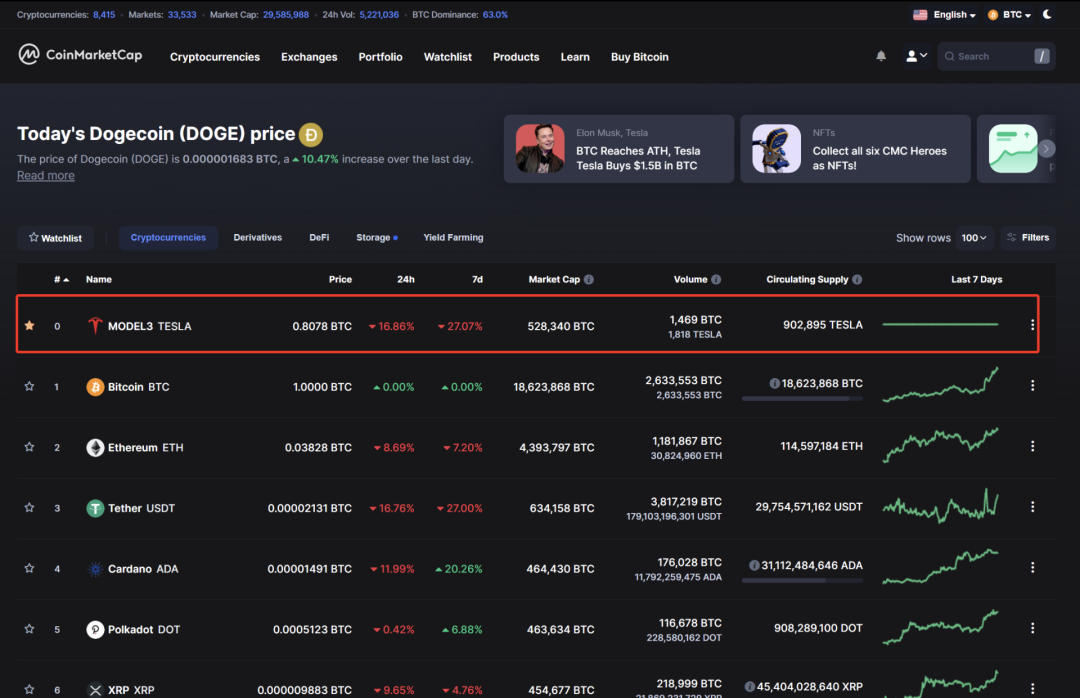Open more options for Cardano row
The width and height of the screenshot is (1080, 698).
click(x=1032, y=567)
